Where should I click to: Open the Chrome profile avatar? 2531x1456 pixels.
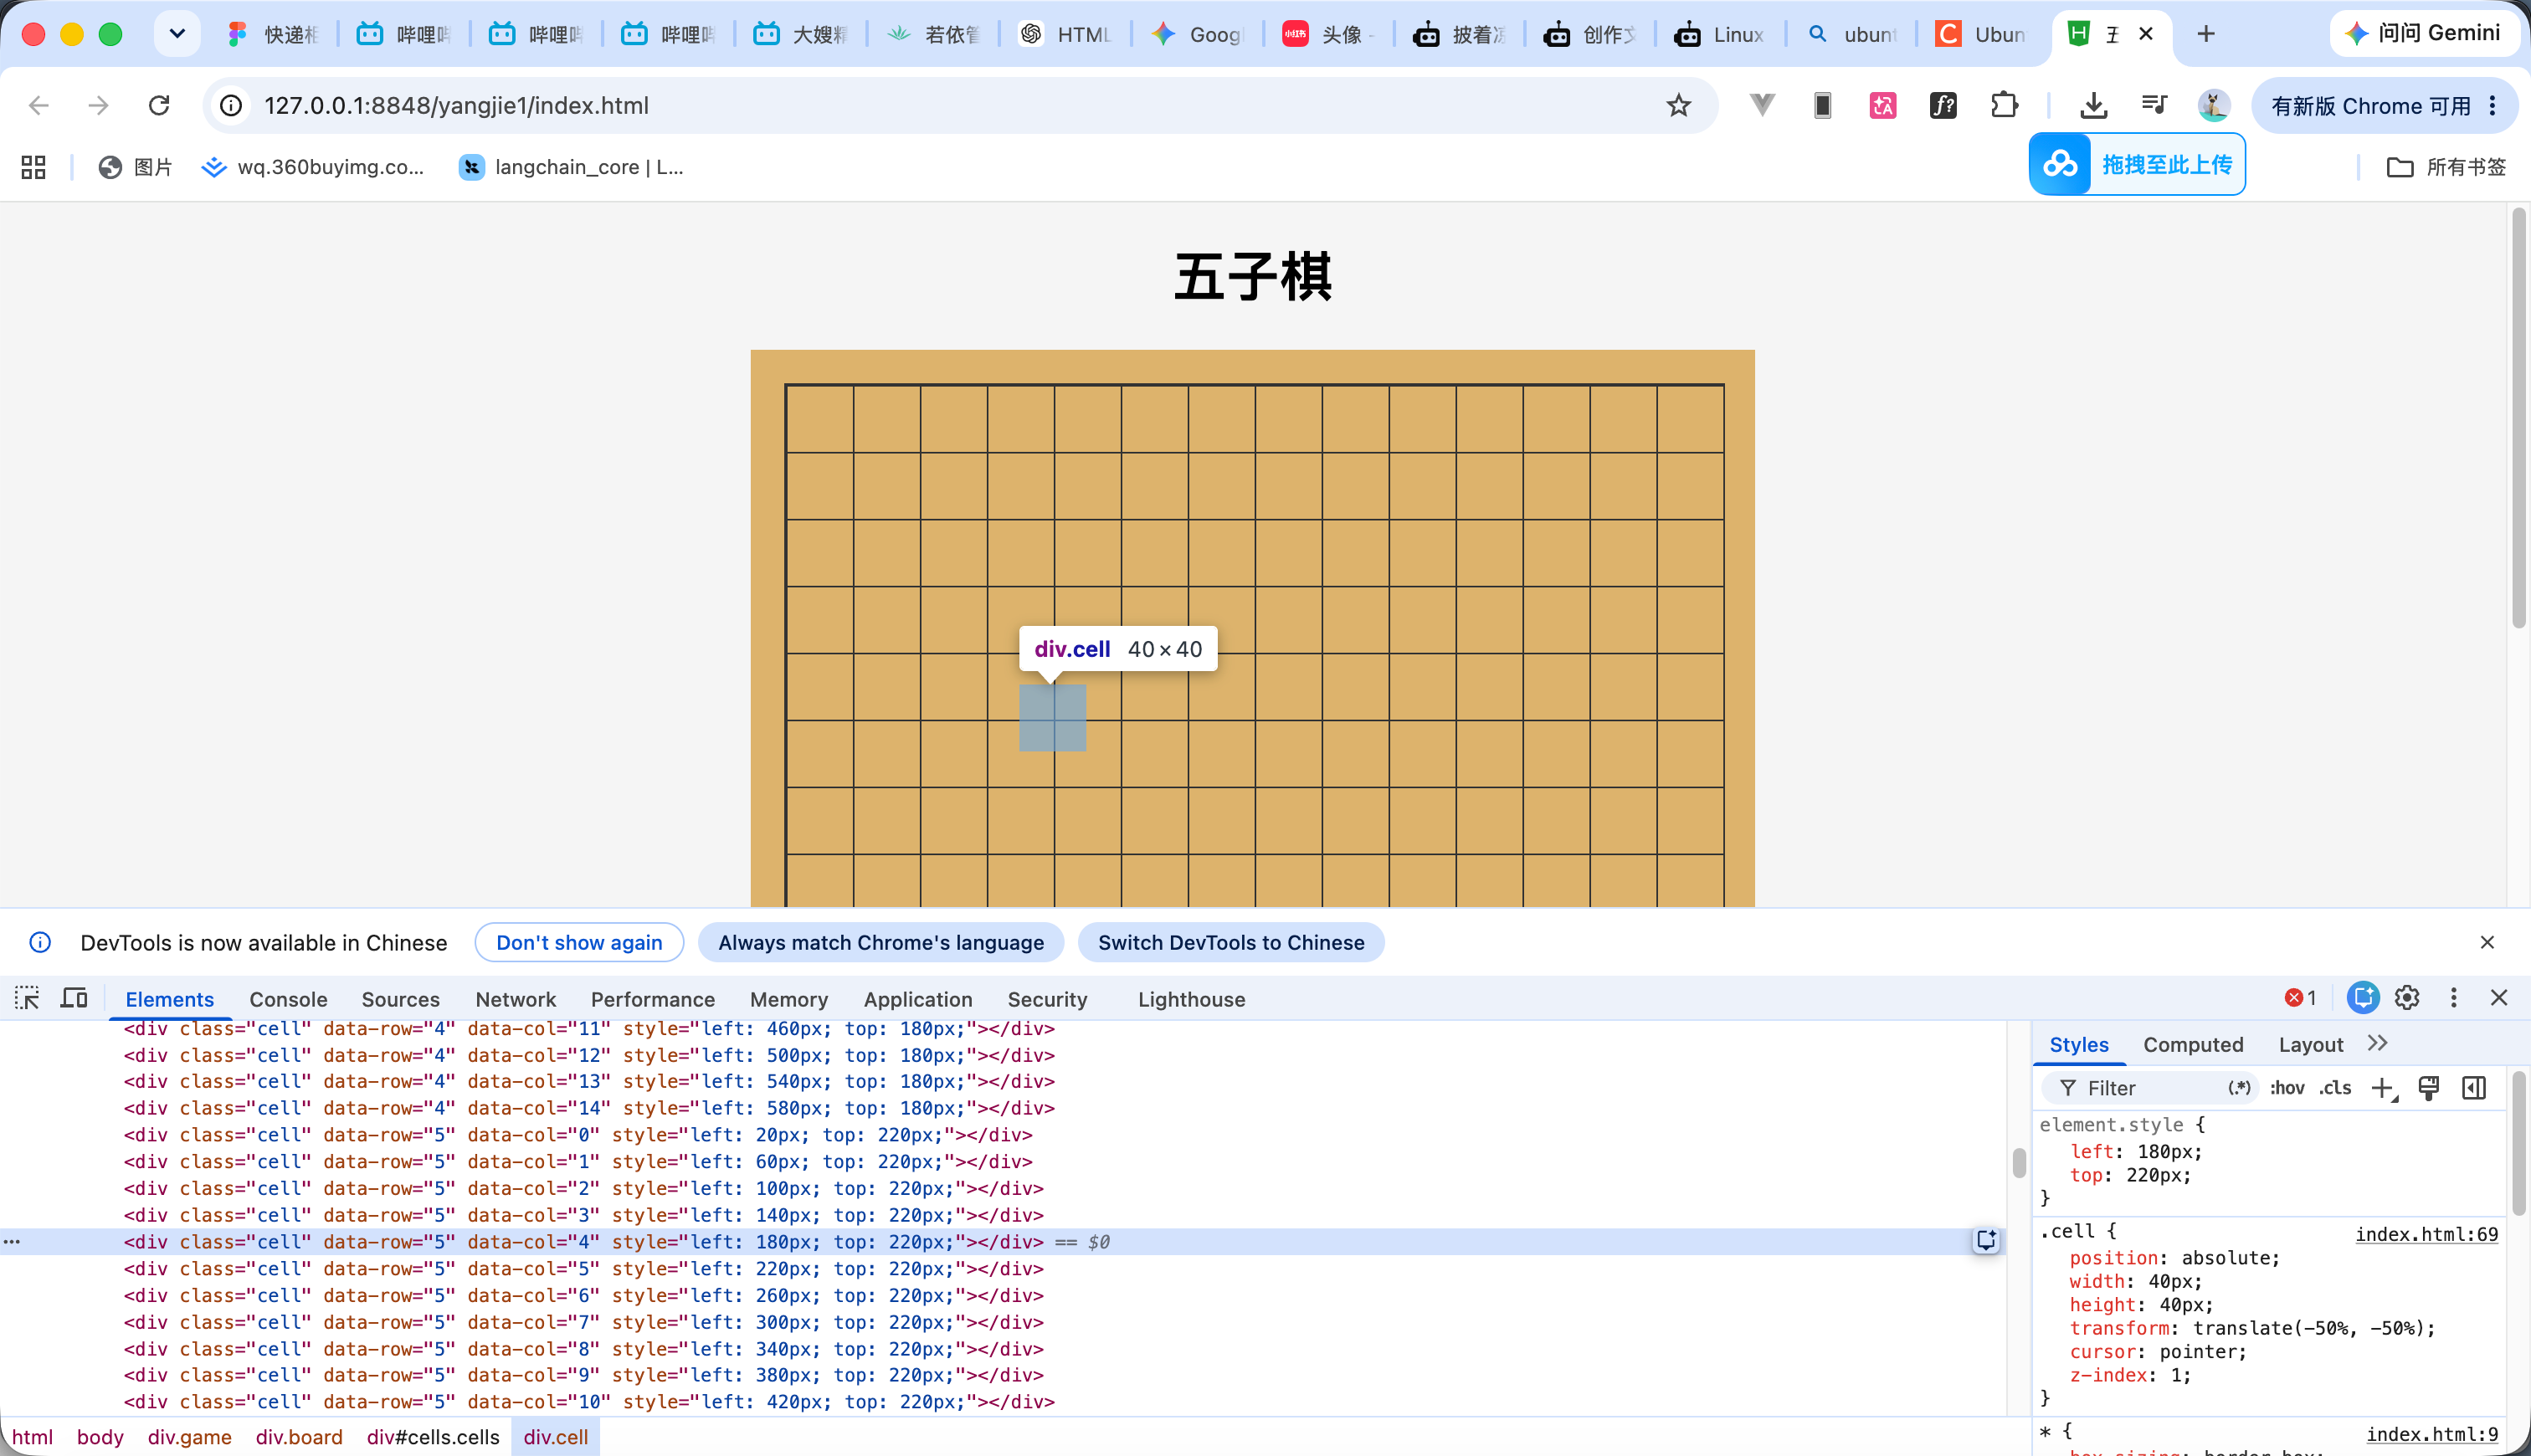click(2213, 105)
